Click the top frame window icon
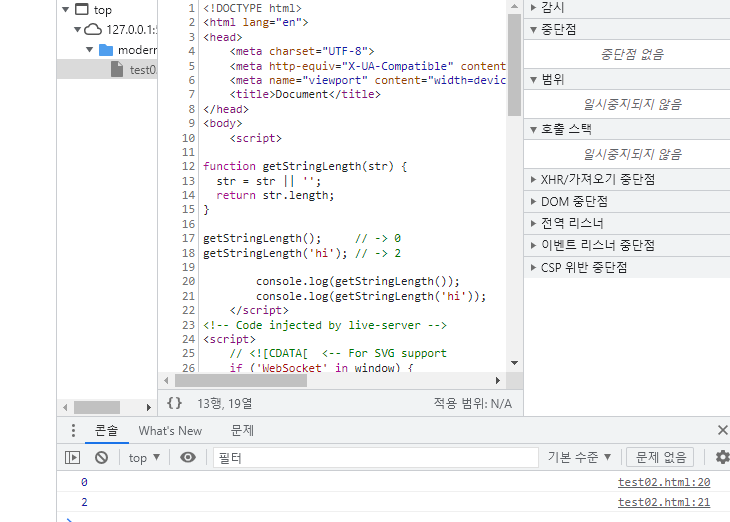Viewport: 730px width, 522px height. 81,9
